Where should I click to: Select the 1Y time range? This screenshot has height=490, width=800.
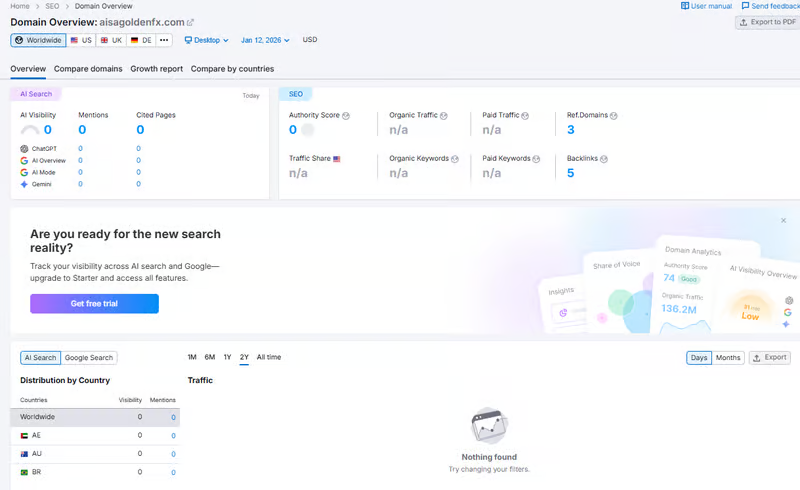click(x=227, y=357)
